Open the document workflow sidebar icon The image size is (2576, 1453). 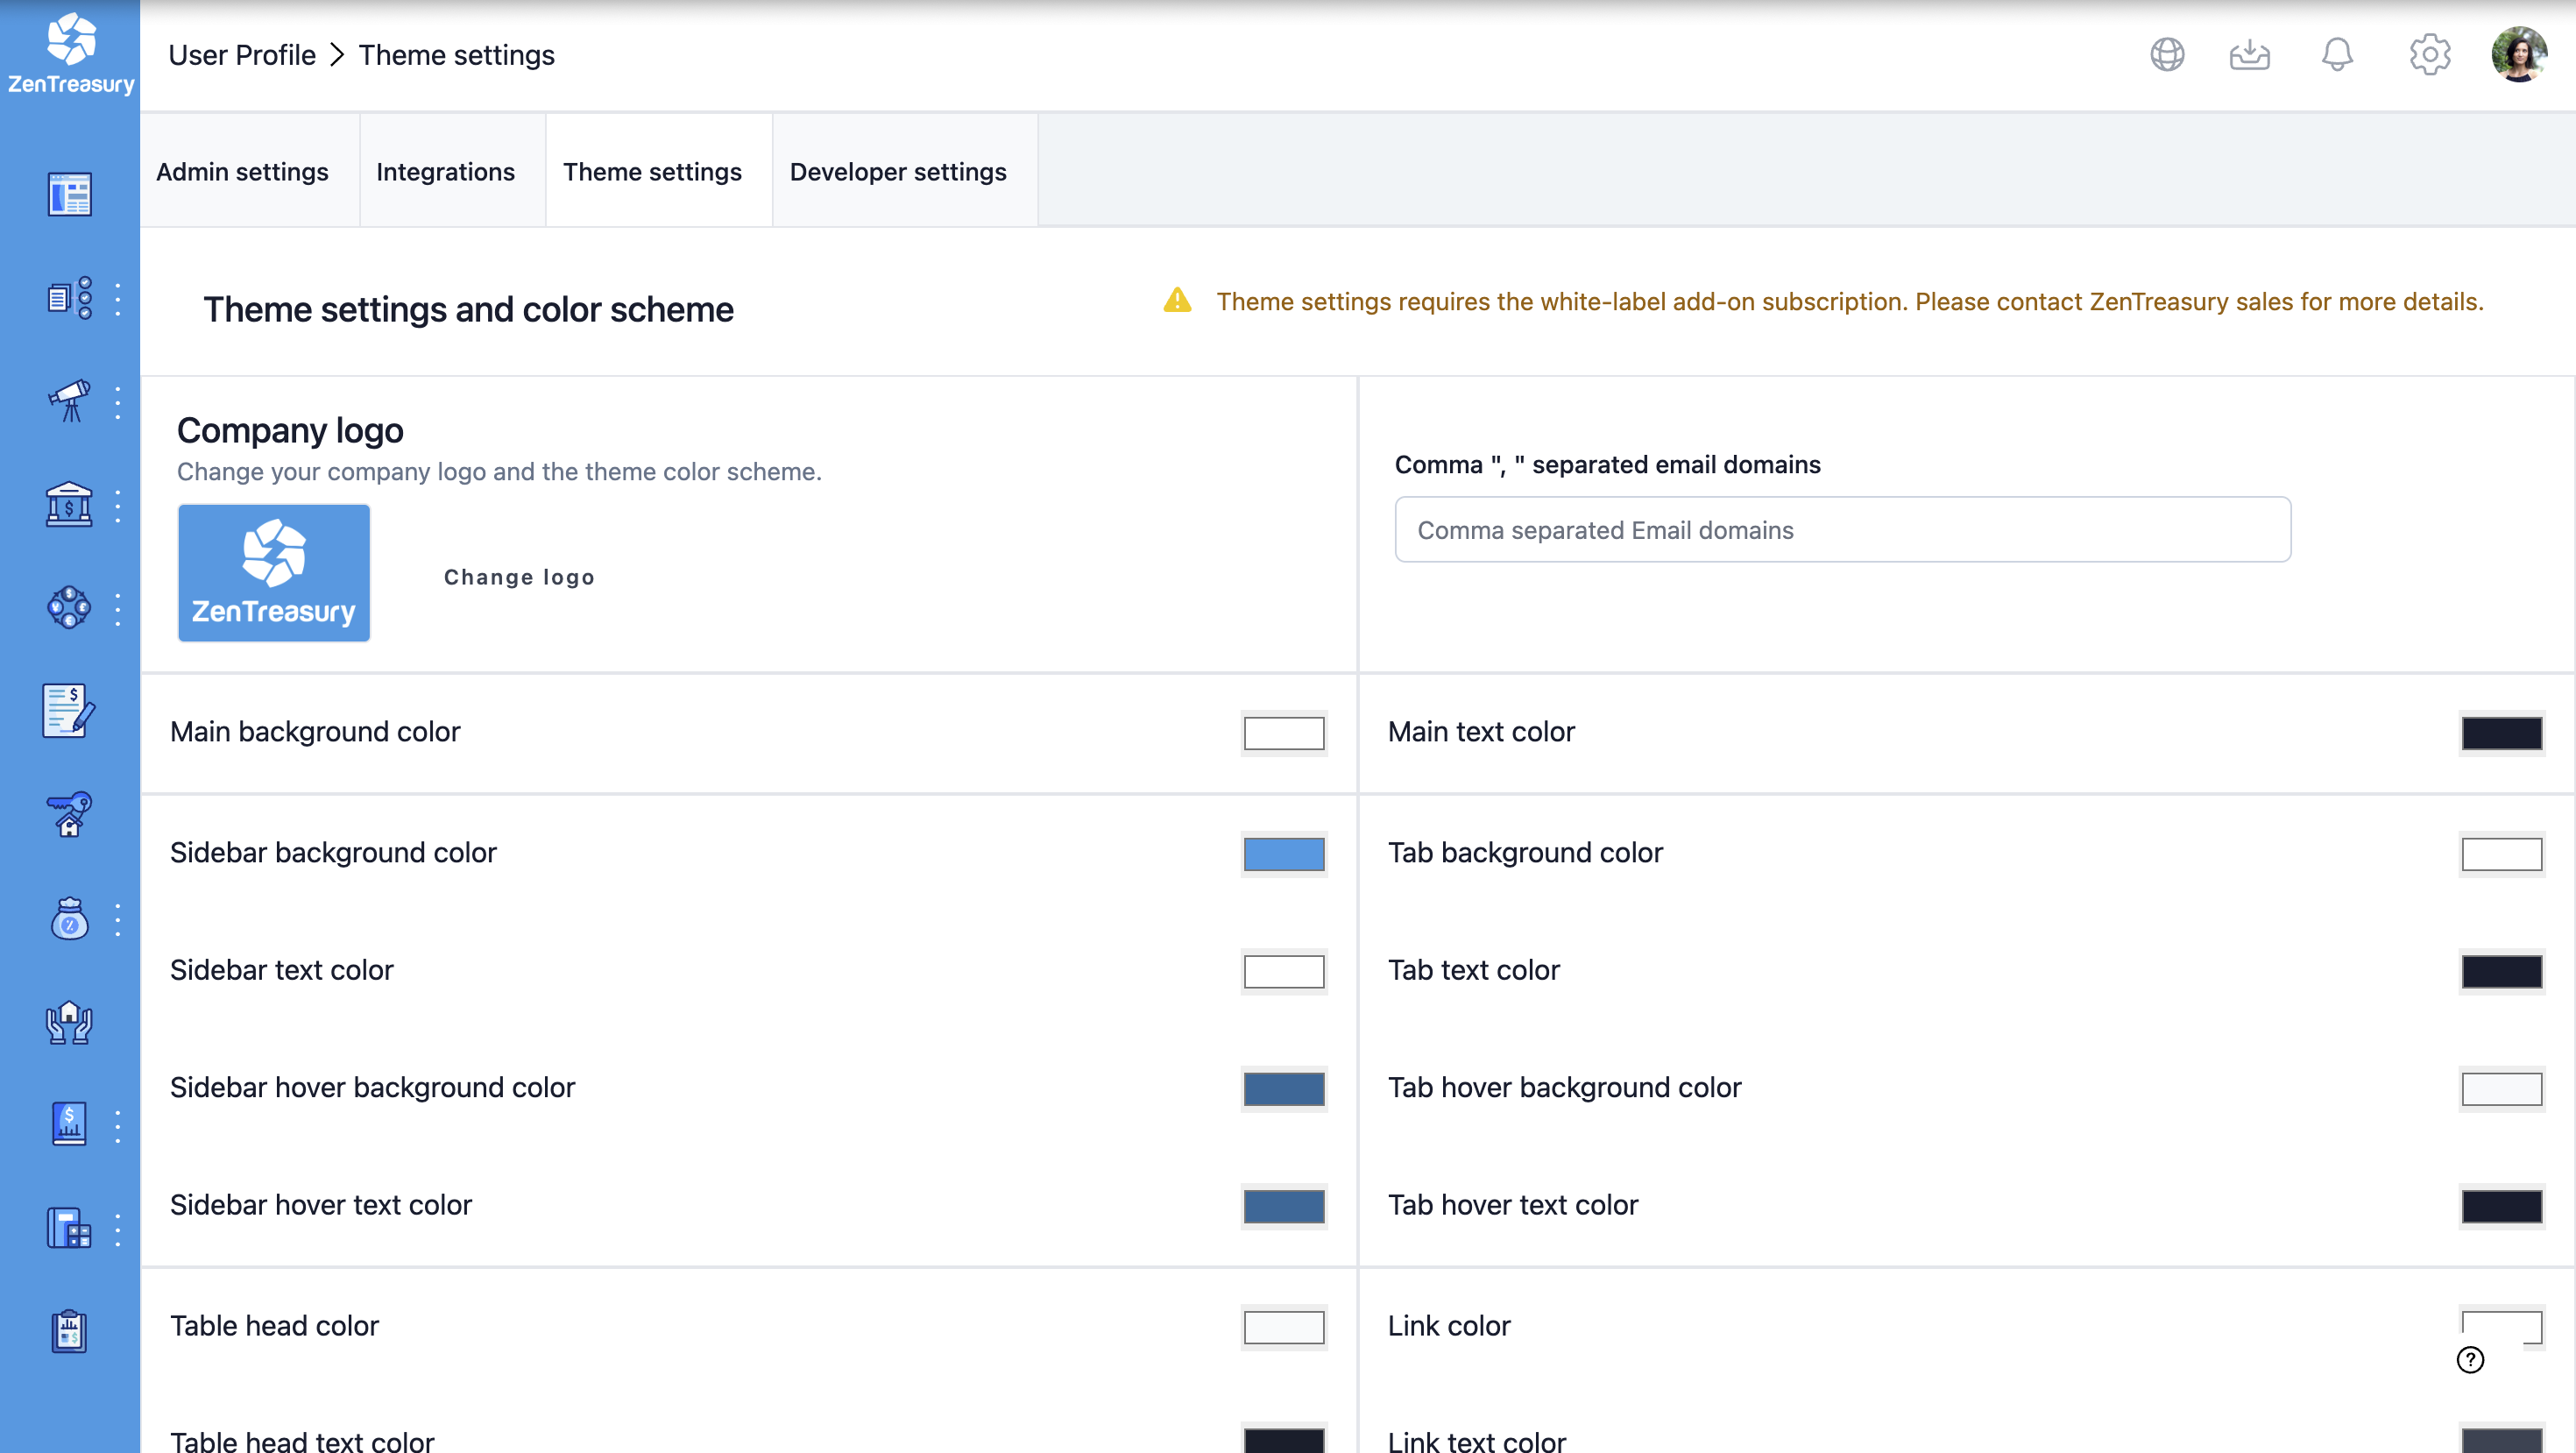(x=69, y=298)
